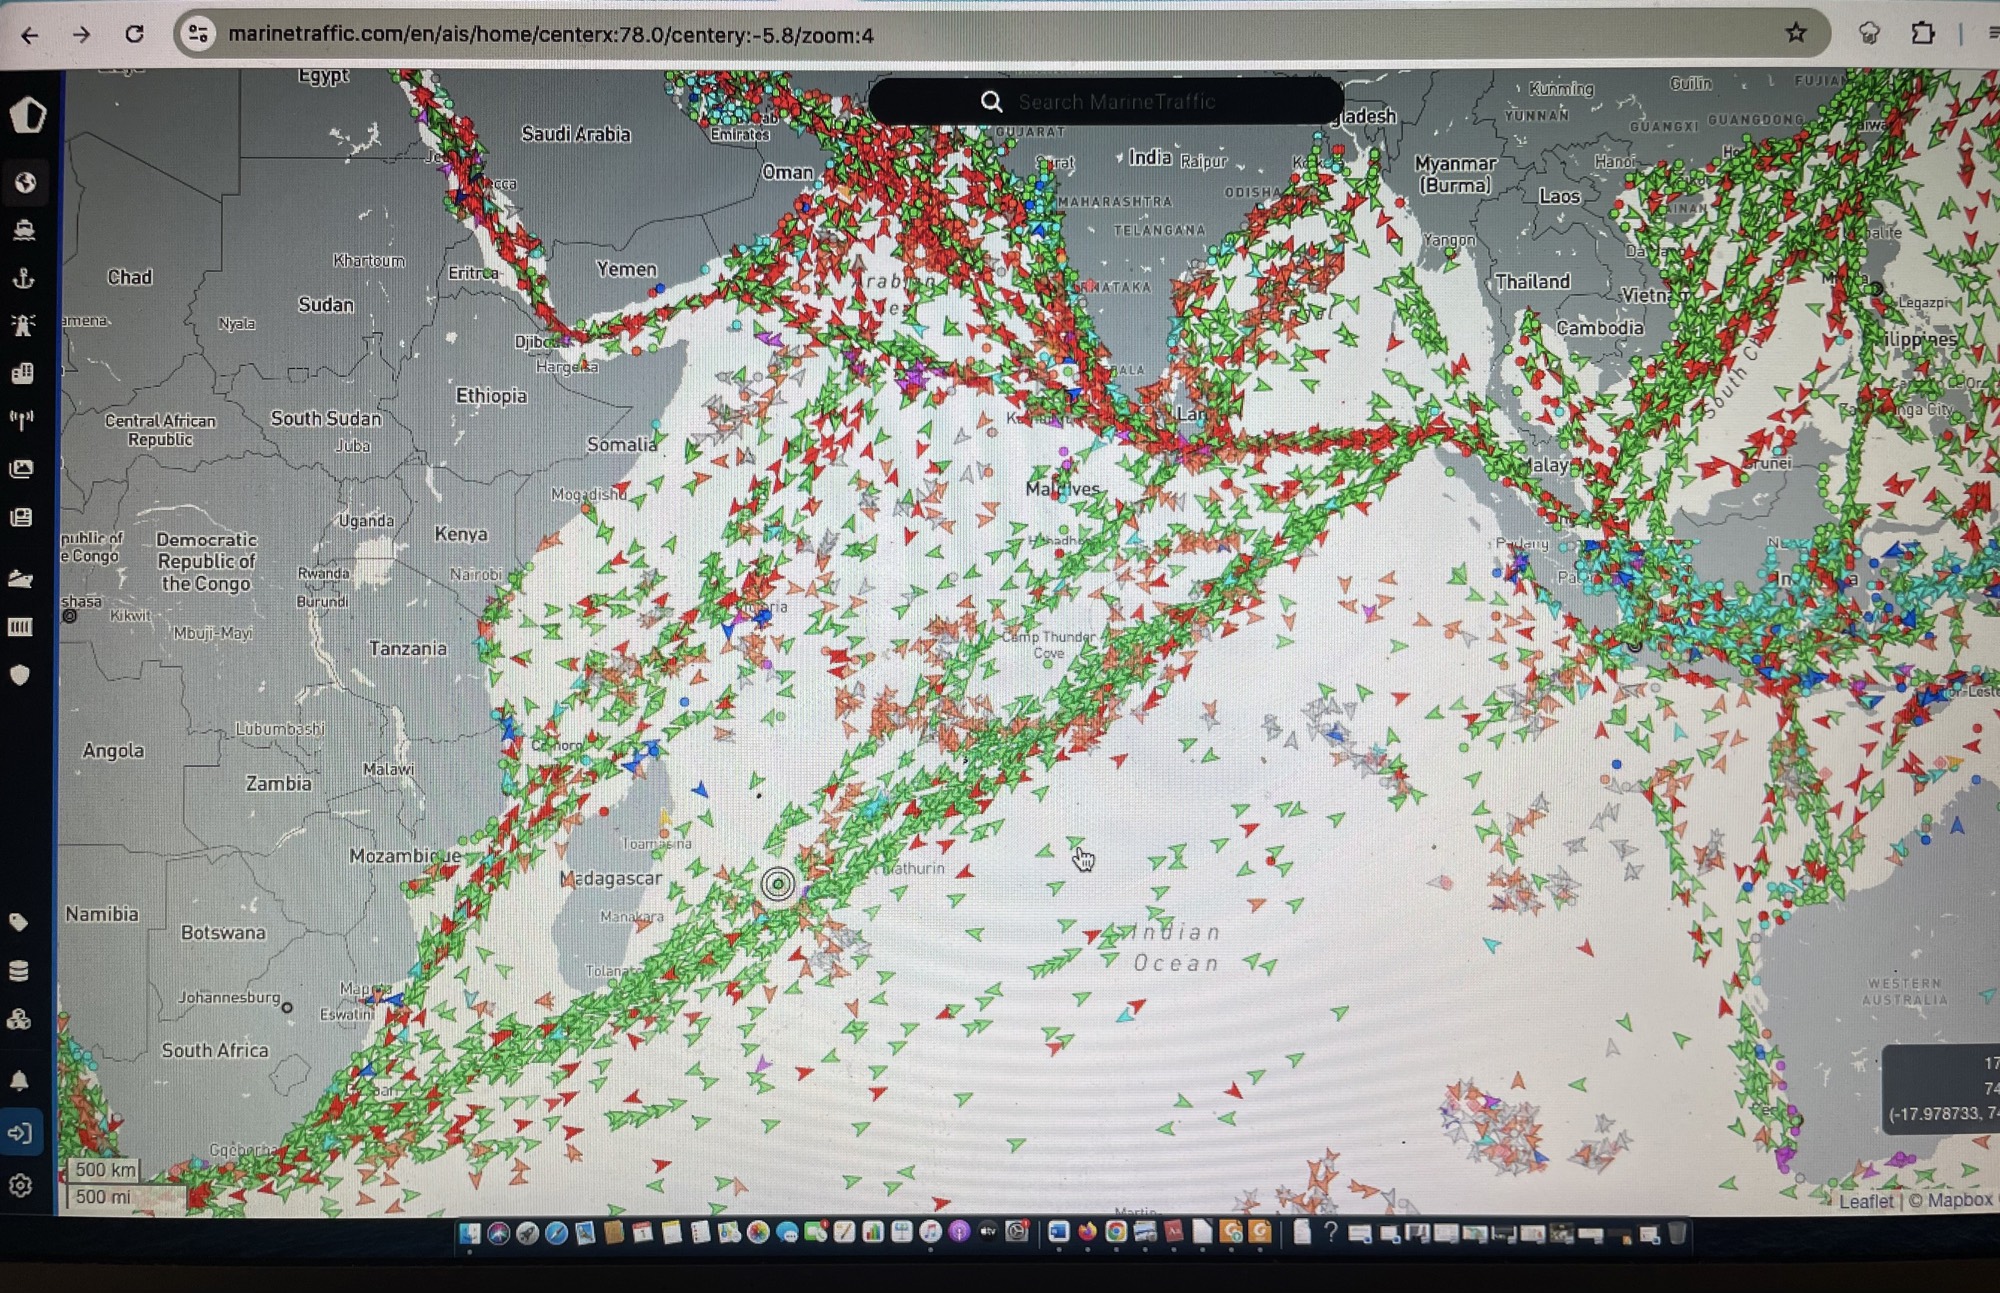2000x1293 pixels.
Task: Click the browser reload button
Action: click(134, 35)
